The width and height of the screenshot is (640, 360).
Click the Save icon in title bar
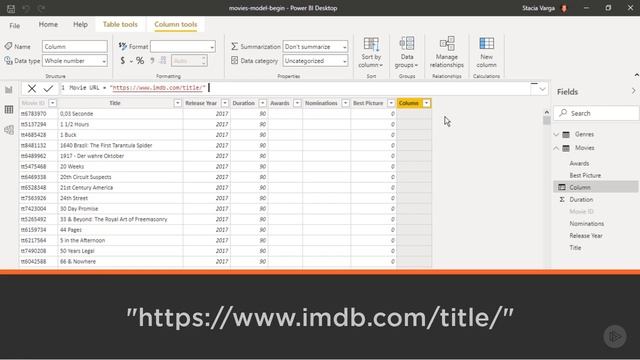[x=11, y=8]
